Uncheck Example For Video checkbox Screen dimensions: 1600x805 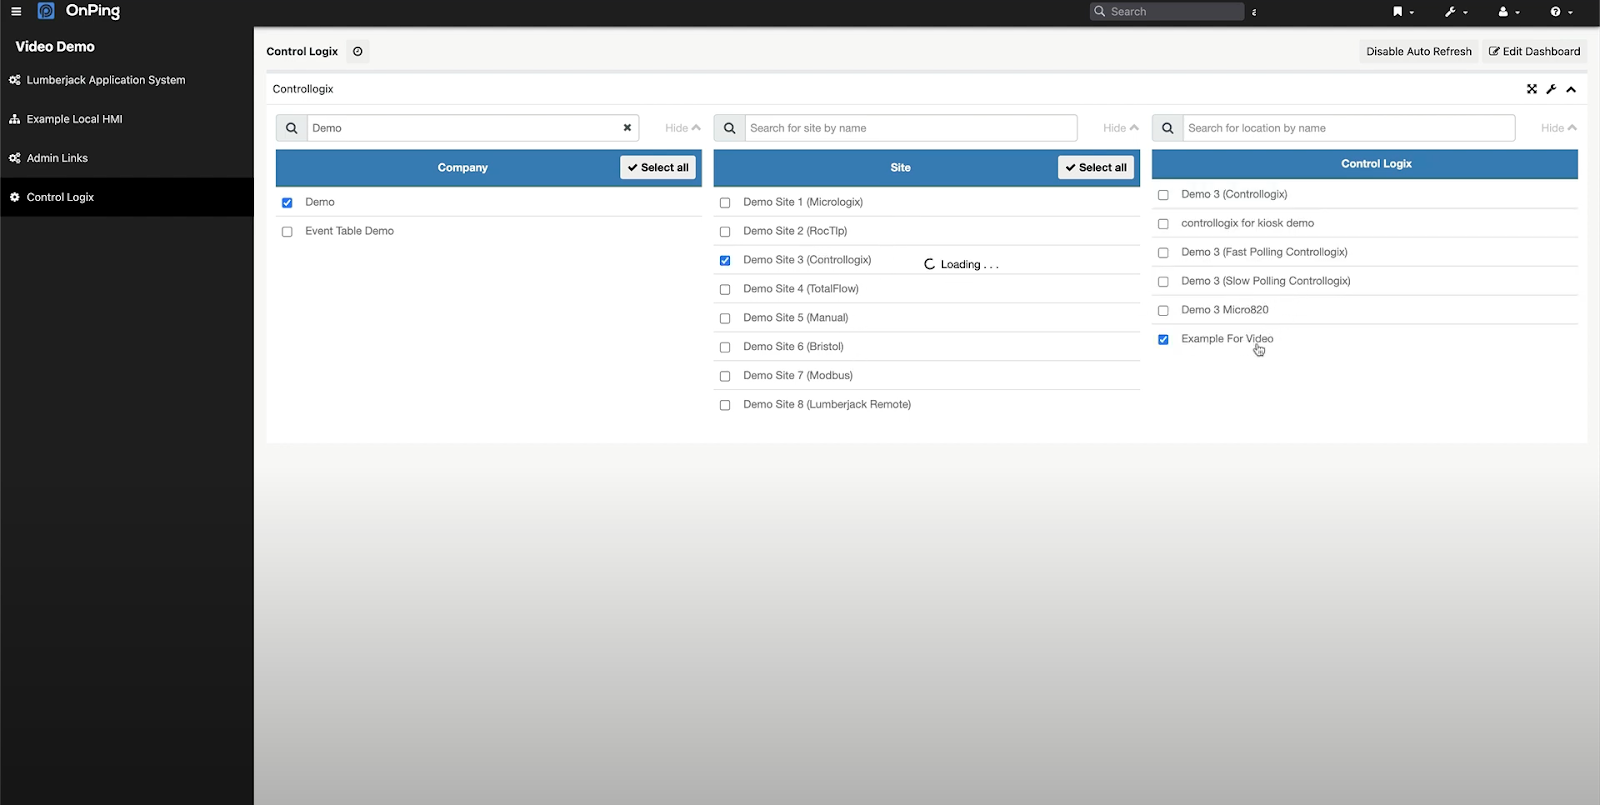(1163, 340)
